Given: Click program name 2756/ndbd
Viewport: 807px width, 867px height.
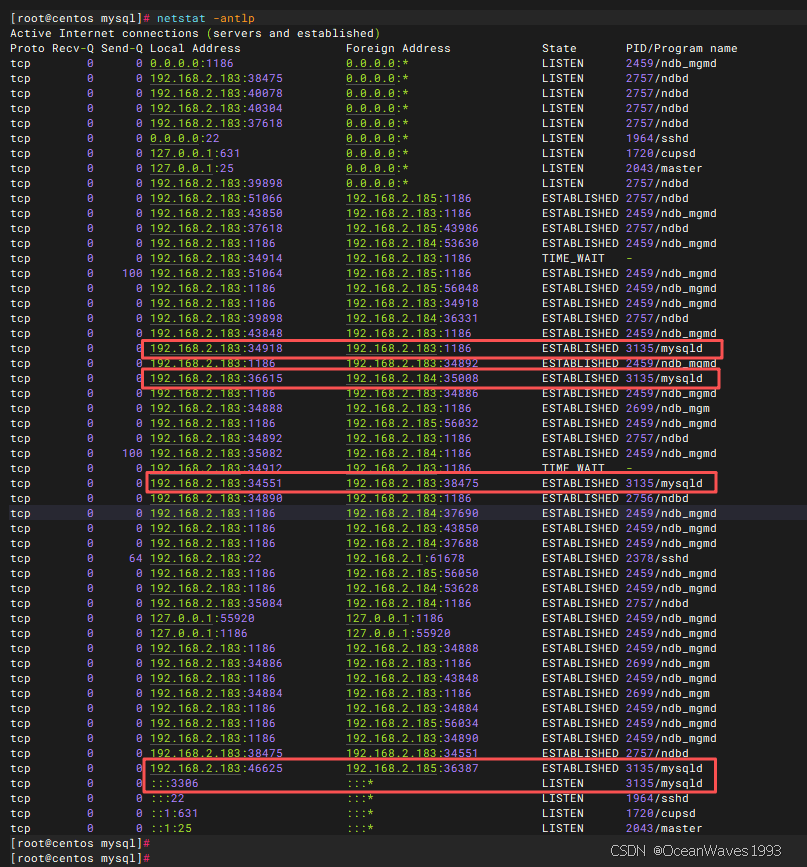Looking at the screenshot, I should pyautogui.click(x=657, y=498).
